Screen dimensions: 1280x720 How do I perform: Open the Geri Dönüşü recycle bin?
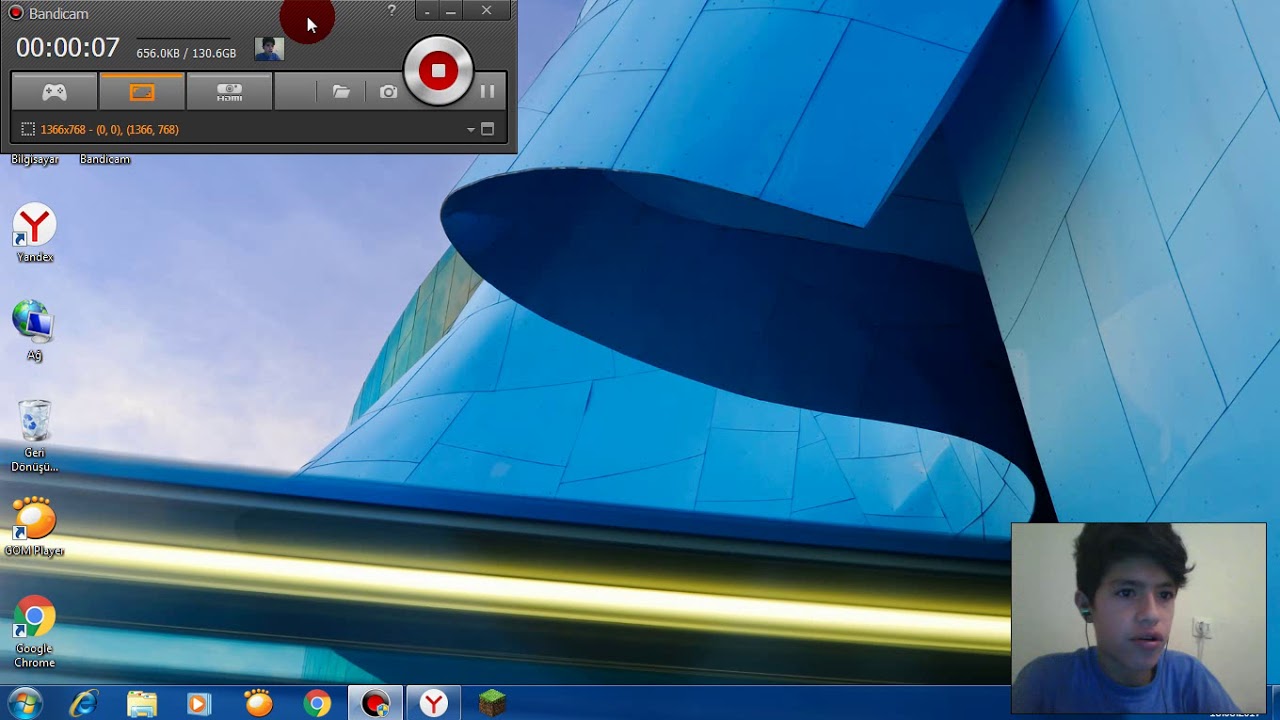point(34,436)
